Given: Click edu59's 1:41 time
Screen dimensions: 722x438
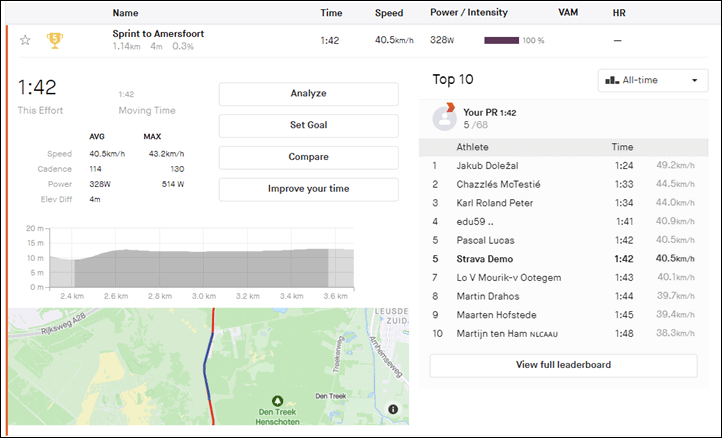Looking at the screenshot, I should pos(624,222).
